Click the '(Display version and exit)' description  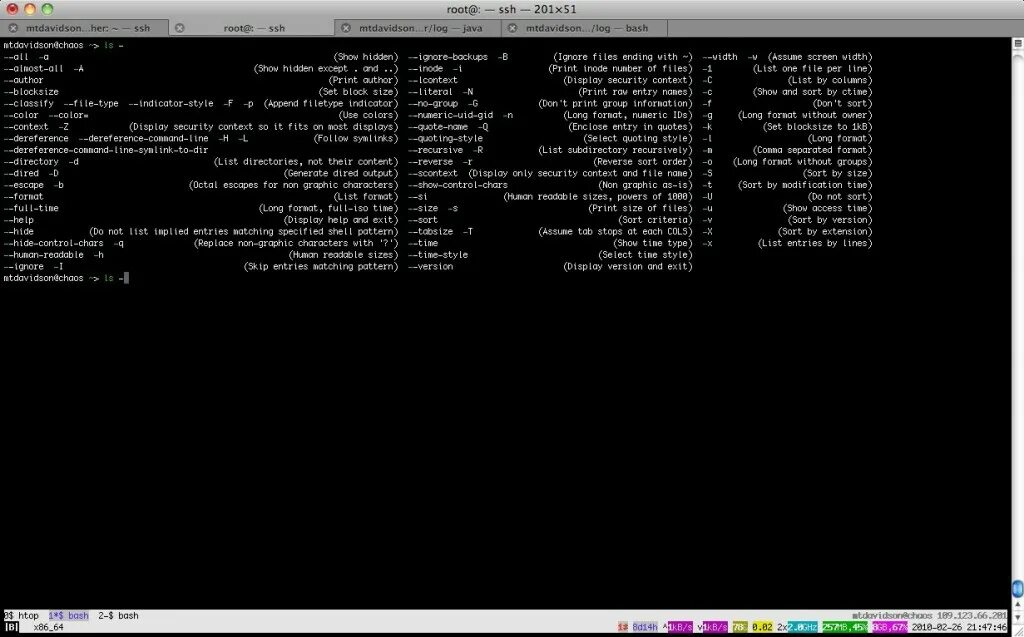(628, 267)
